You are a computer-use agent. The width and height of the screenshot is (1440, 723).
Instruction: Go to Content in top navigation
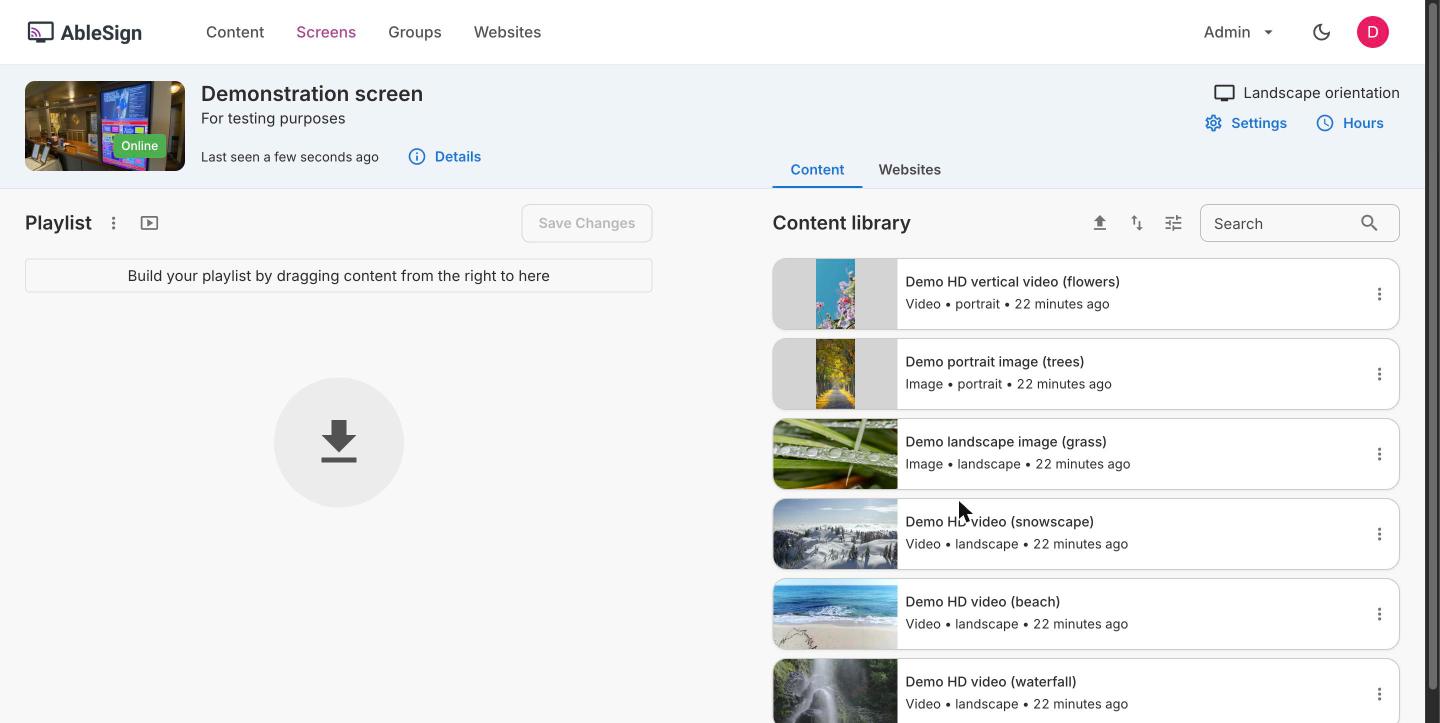(235, 32)
